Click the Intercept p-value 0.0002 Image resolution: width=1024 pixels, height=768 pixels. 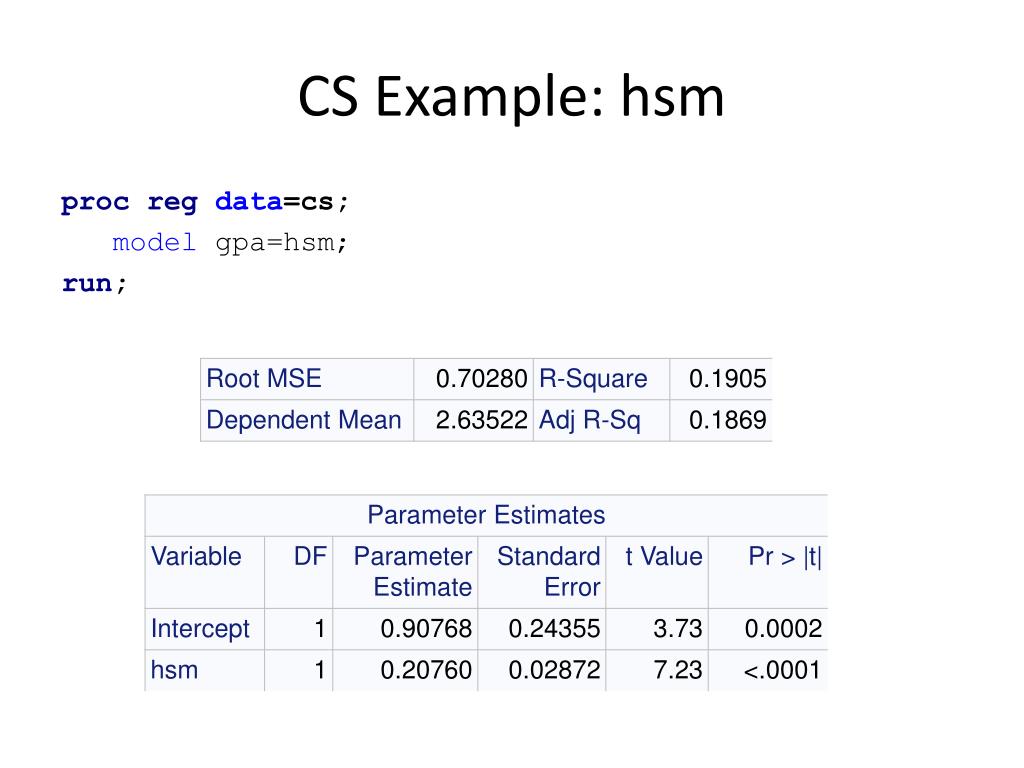pos(783,629)
